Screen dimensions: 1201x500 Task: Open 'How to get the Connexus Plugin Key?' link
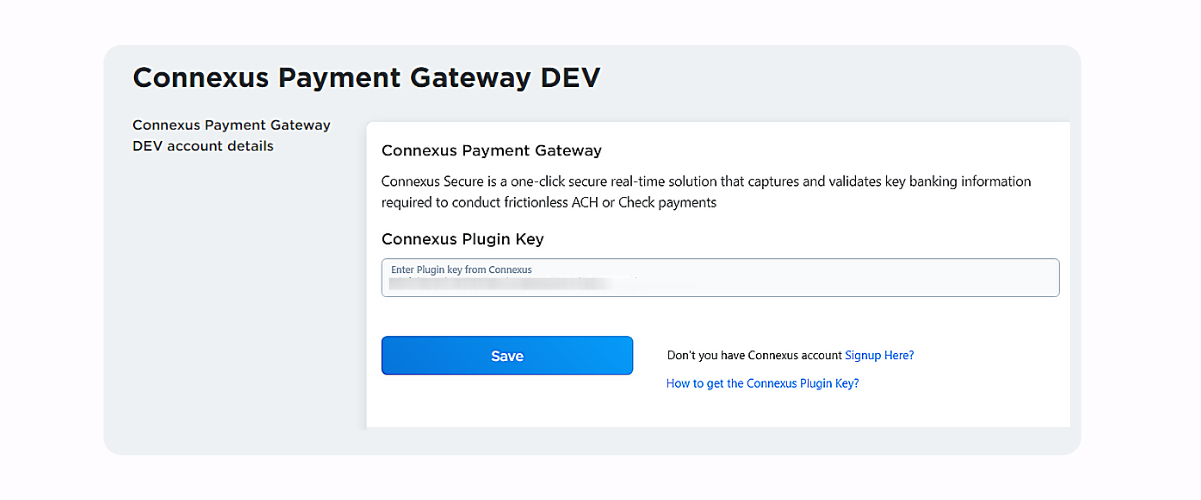click(x=762, y=383)
